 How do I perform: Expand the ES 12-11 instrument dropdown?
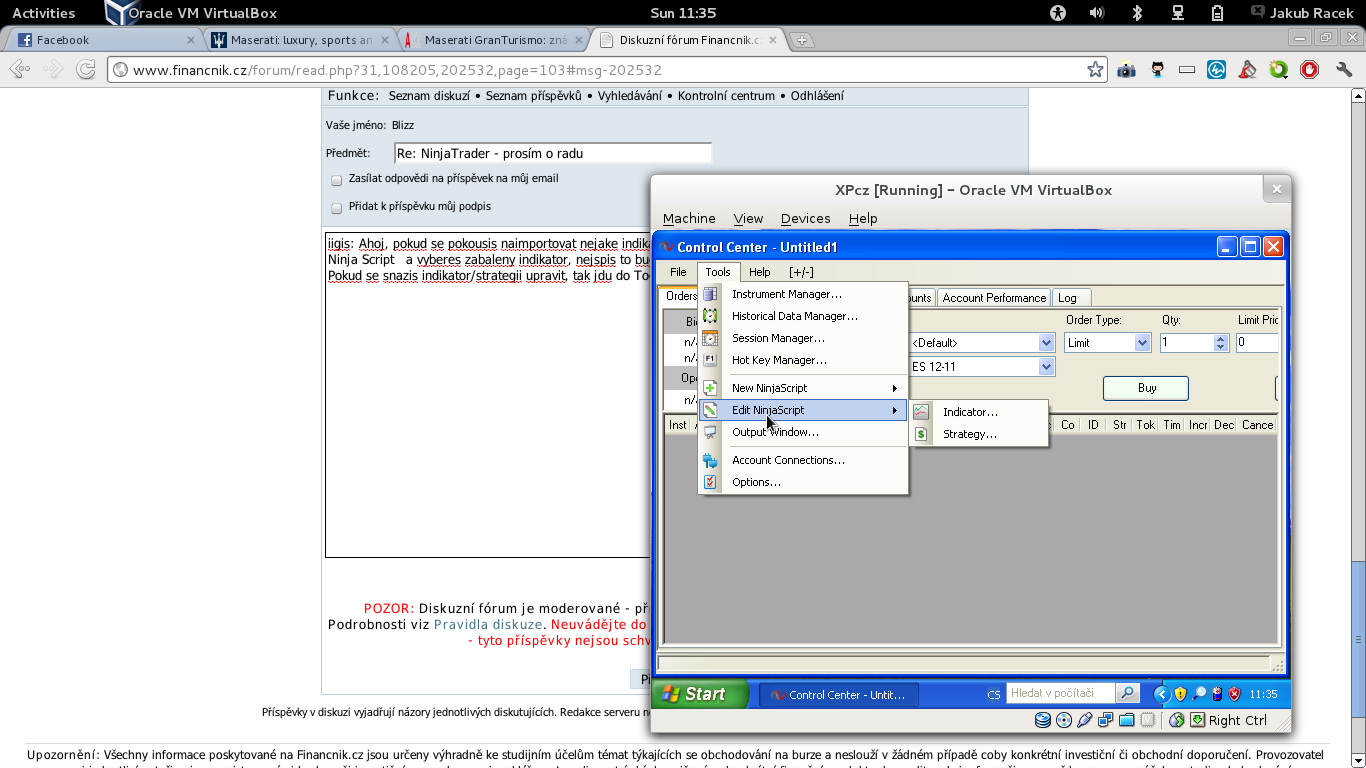(1046, 367)
